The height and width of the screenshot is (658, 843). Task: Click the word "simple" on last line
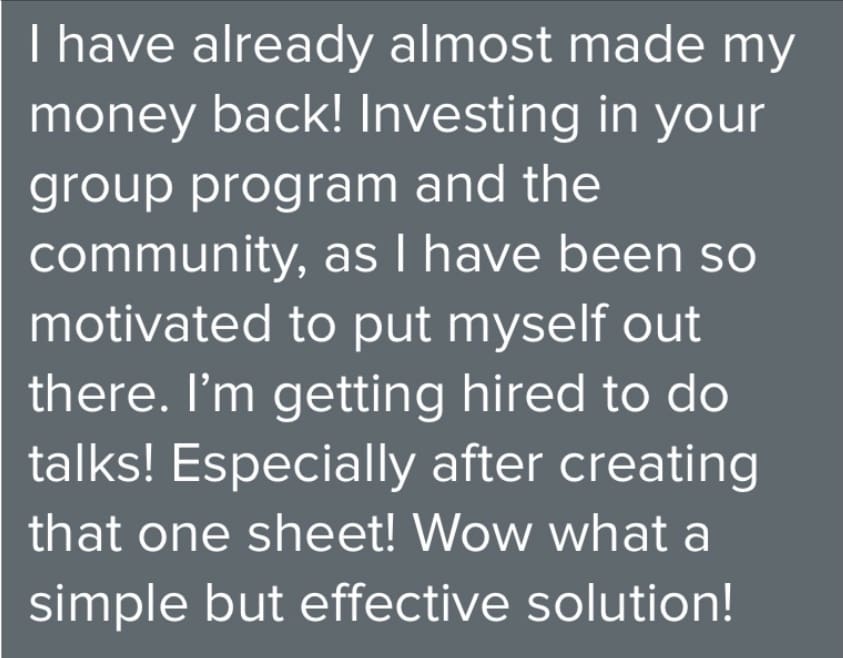(x=109, y=606)
